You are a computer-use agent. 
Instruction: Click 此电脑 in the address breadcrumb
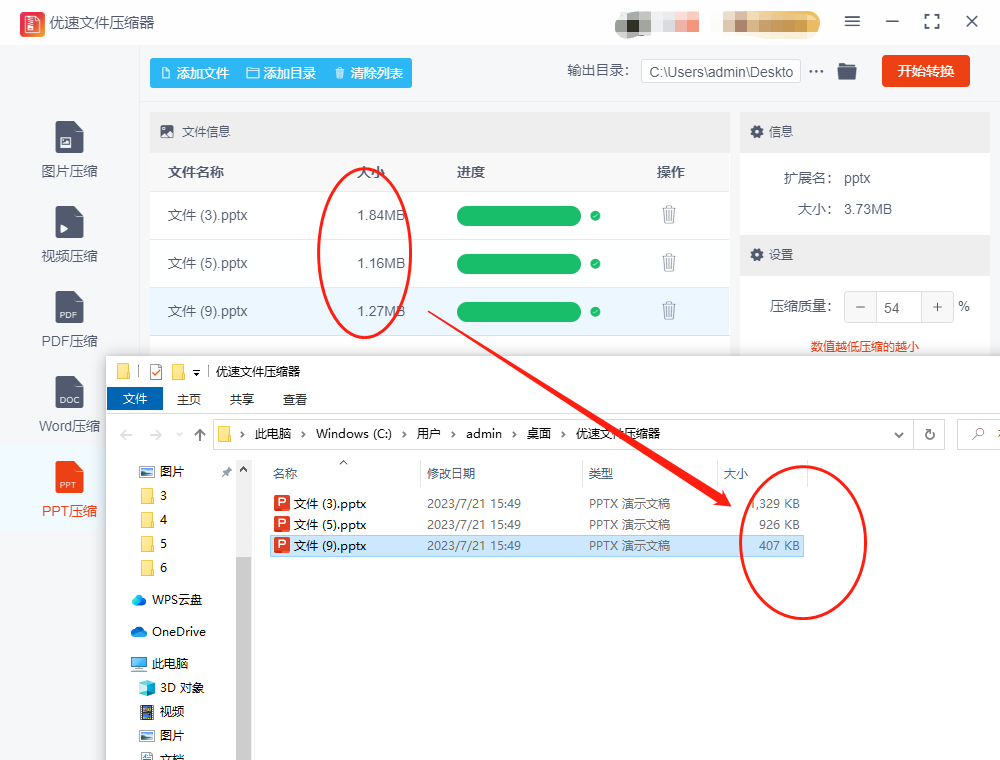[x=272, y=434]
